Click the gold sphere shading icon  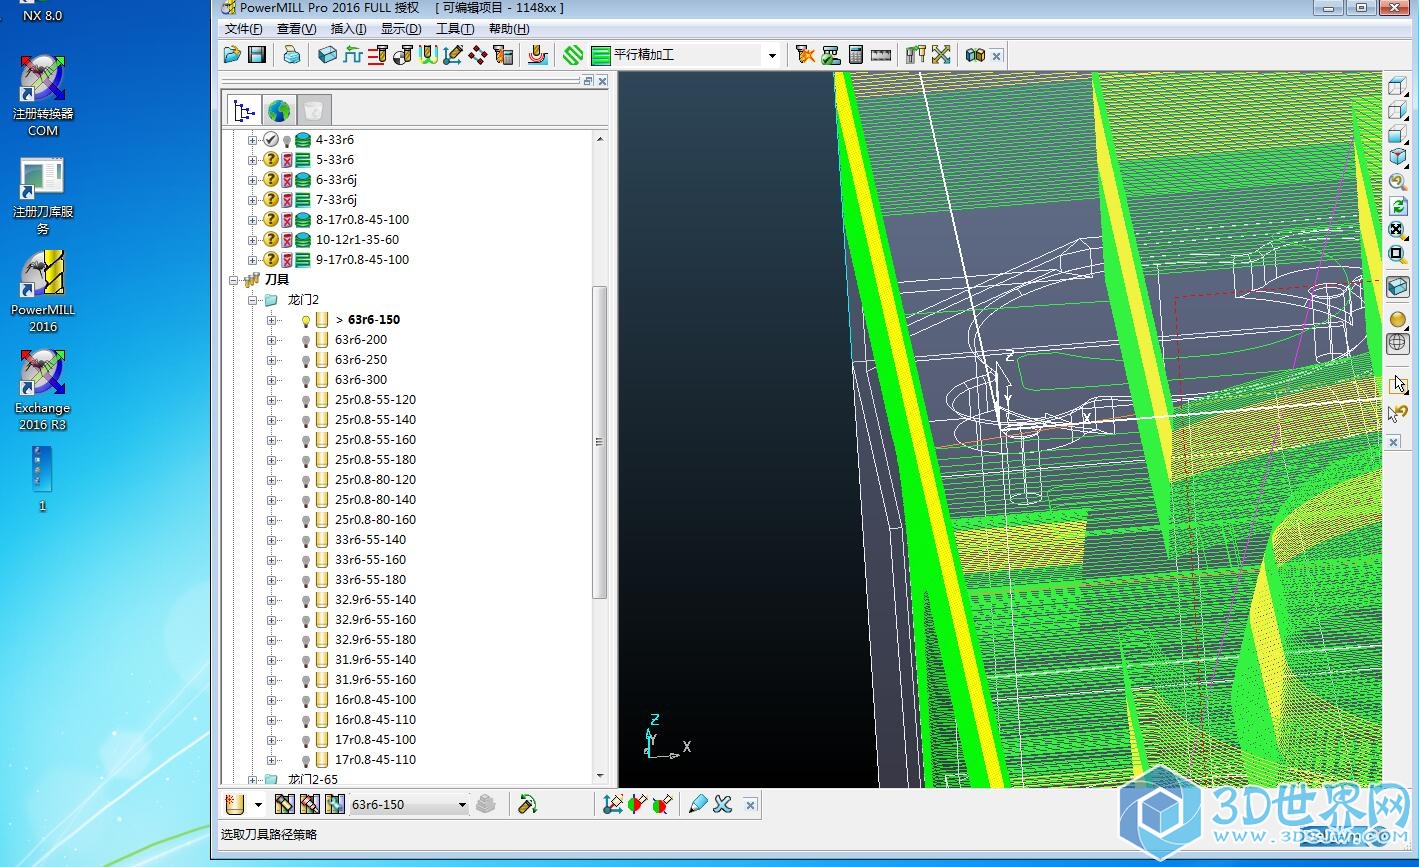1397,320
